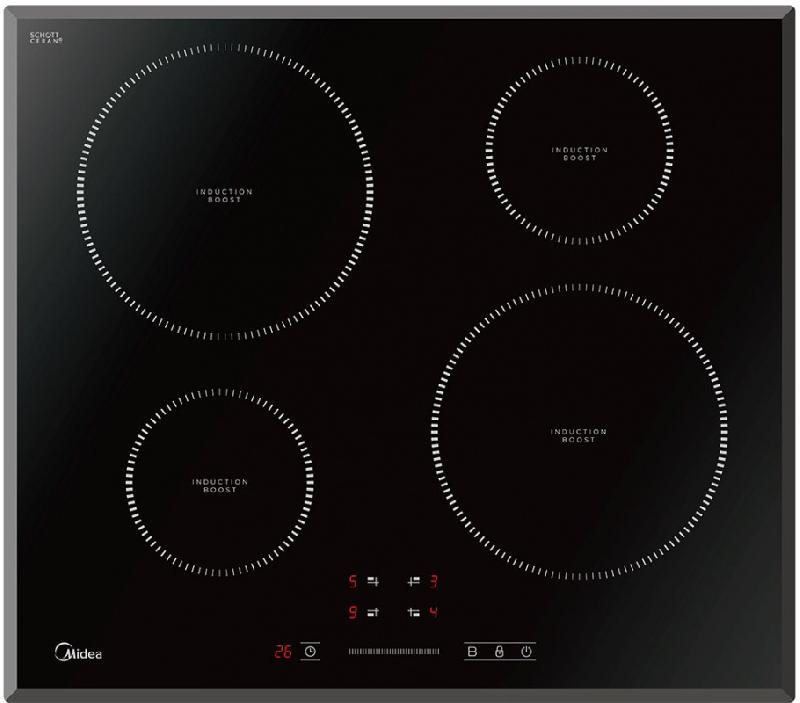
Task: Tap the power on/off icon
Action: 526,651
